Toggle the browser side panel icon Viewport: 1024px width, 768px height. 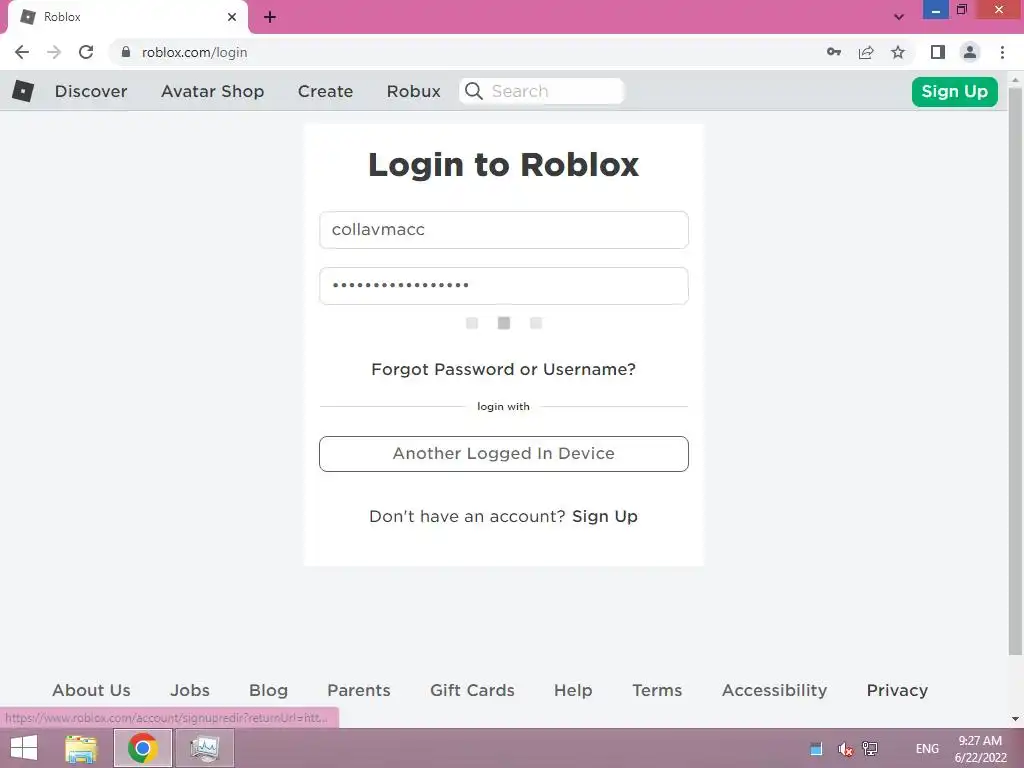(x=938, y=52)
